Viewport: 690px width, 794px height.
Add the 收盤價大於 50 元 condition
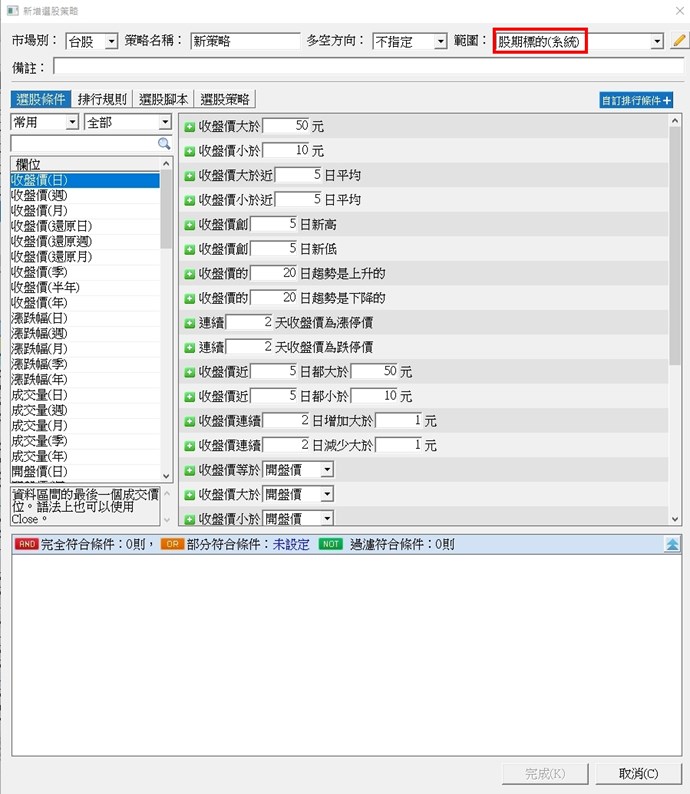(x=190, y=127)
